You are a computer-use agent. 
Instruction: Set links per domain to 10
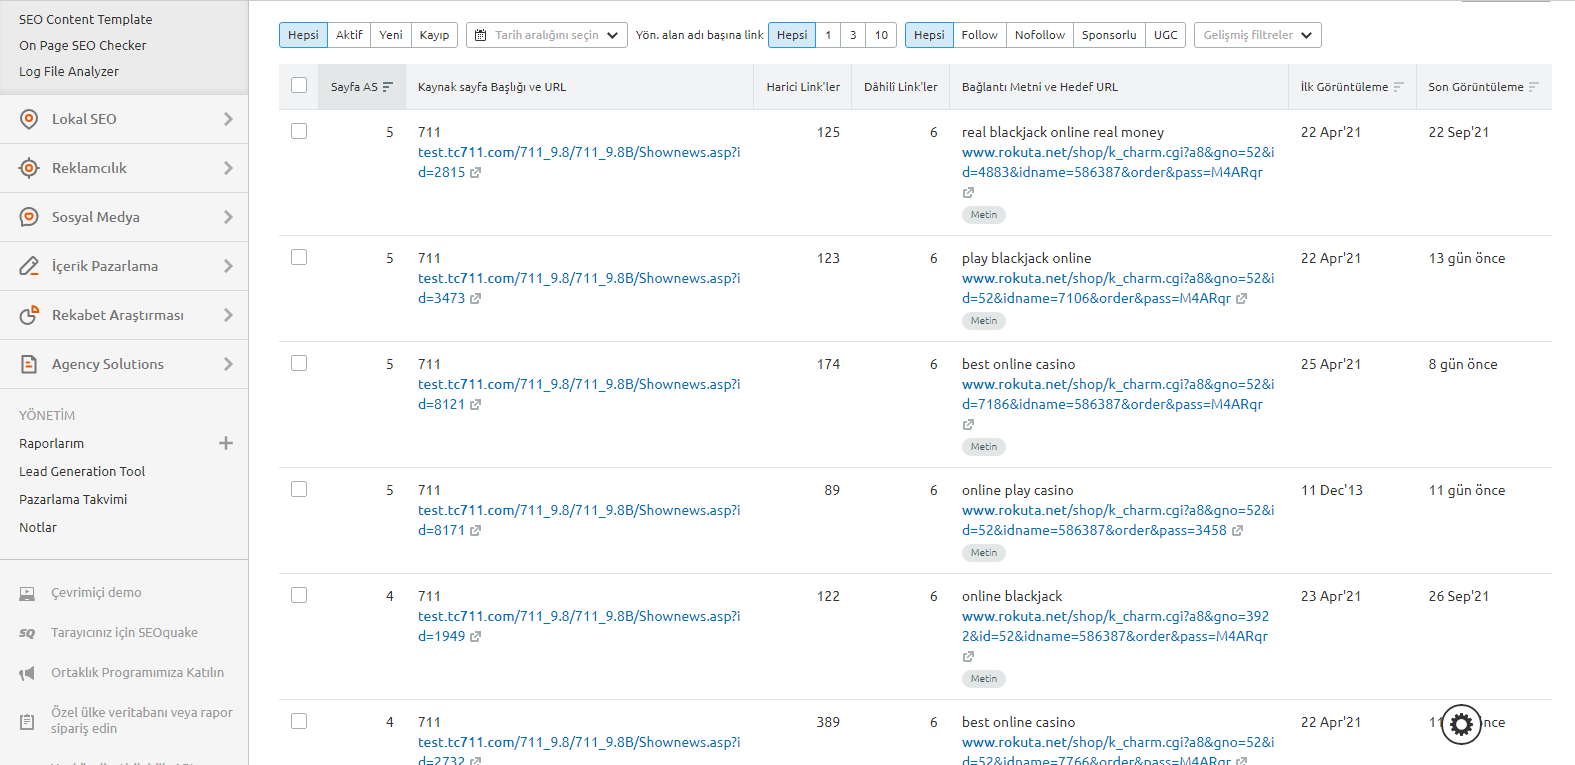click(x=881, y=35)
